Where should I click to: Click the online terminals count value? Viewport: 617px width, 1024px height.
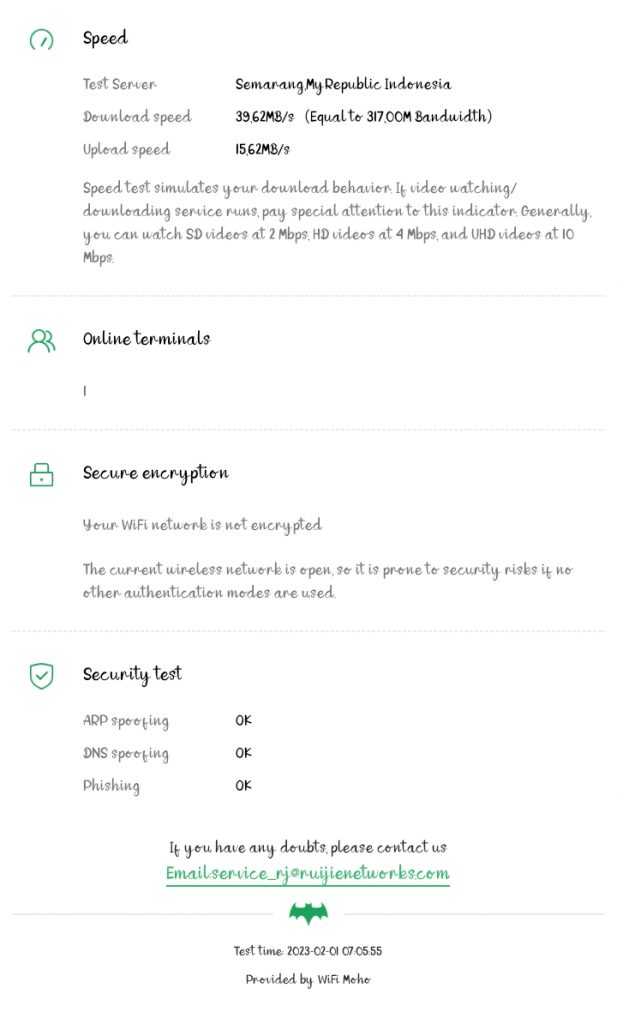click(x=85, y=392)
